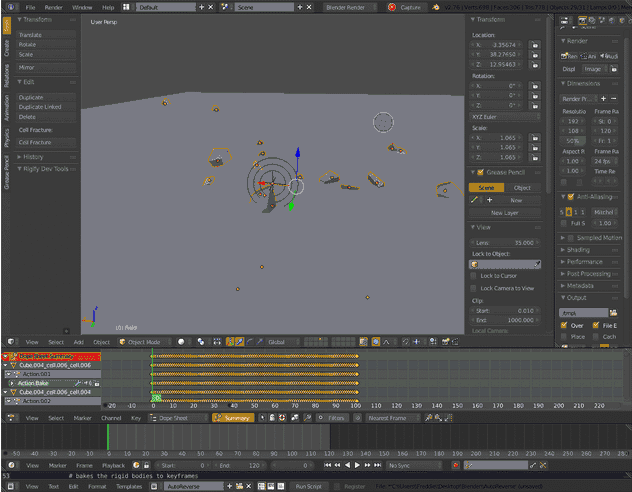Screen dimensions: 632x492
Task: Browse output folder icon
Action: point(613,313)
